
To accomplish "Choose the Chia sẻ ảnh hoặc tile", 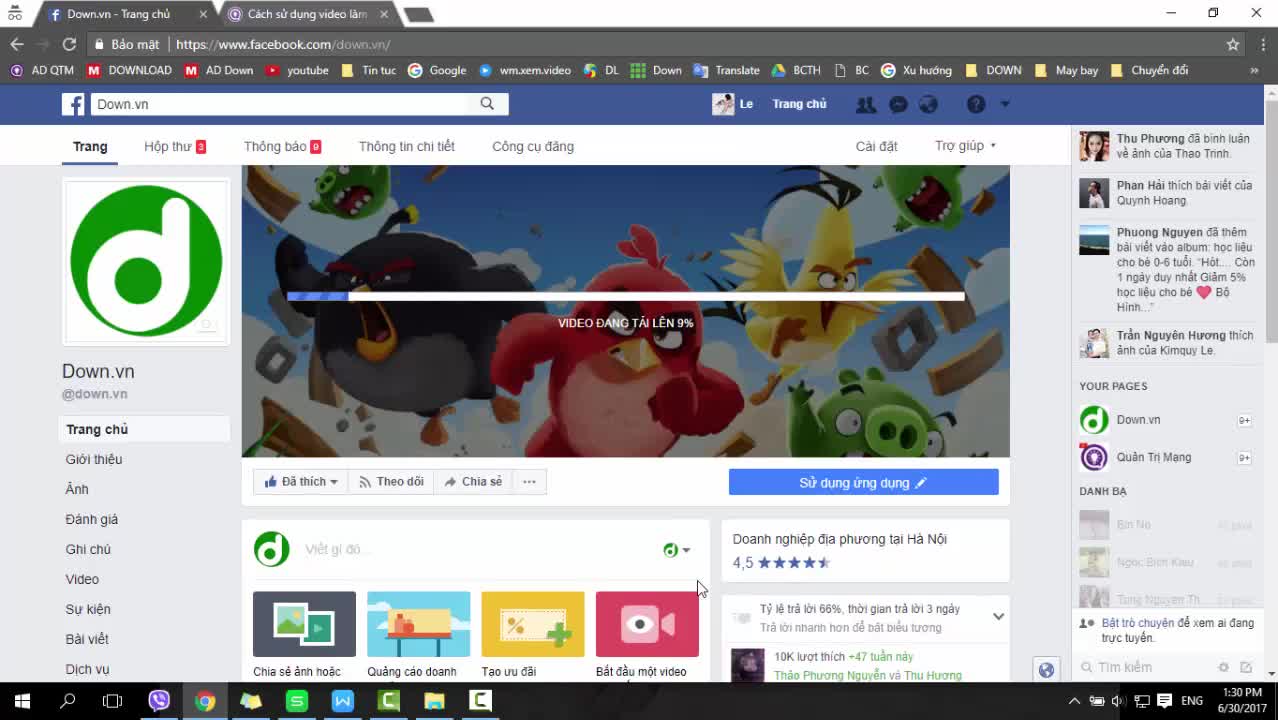I will pyautogui.click(x=304, y=634).
